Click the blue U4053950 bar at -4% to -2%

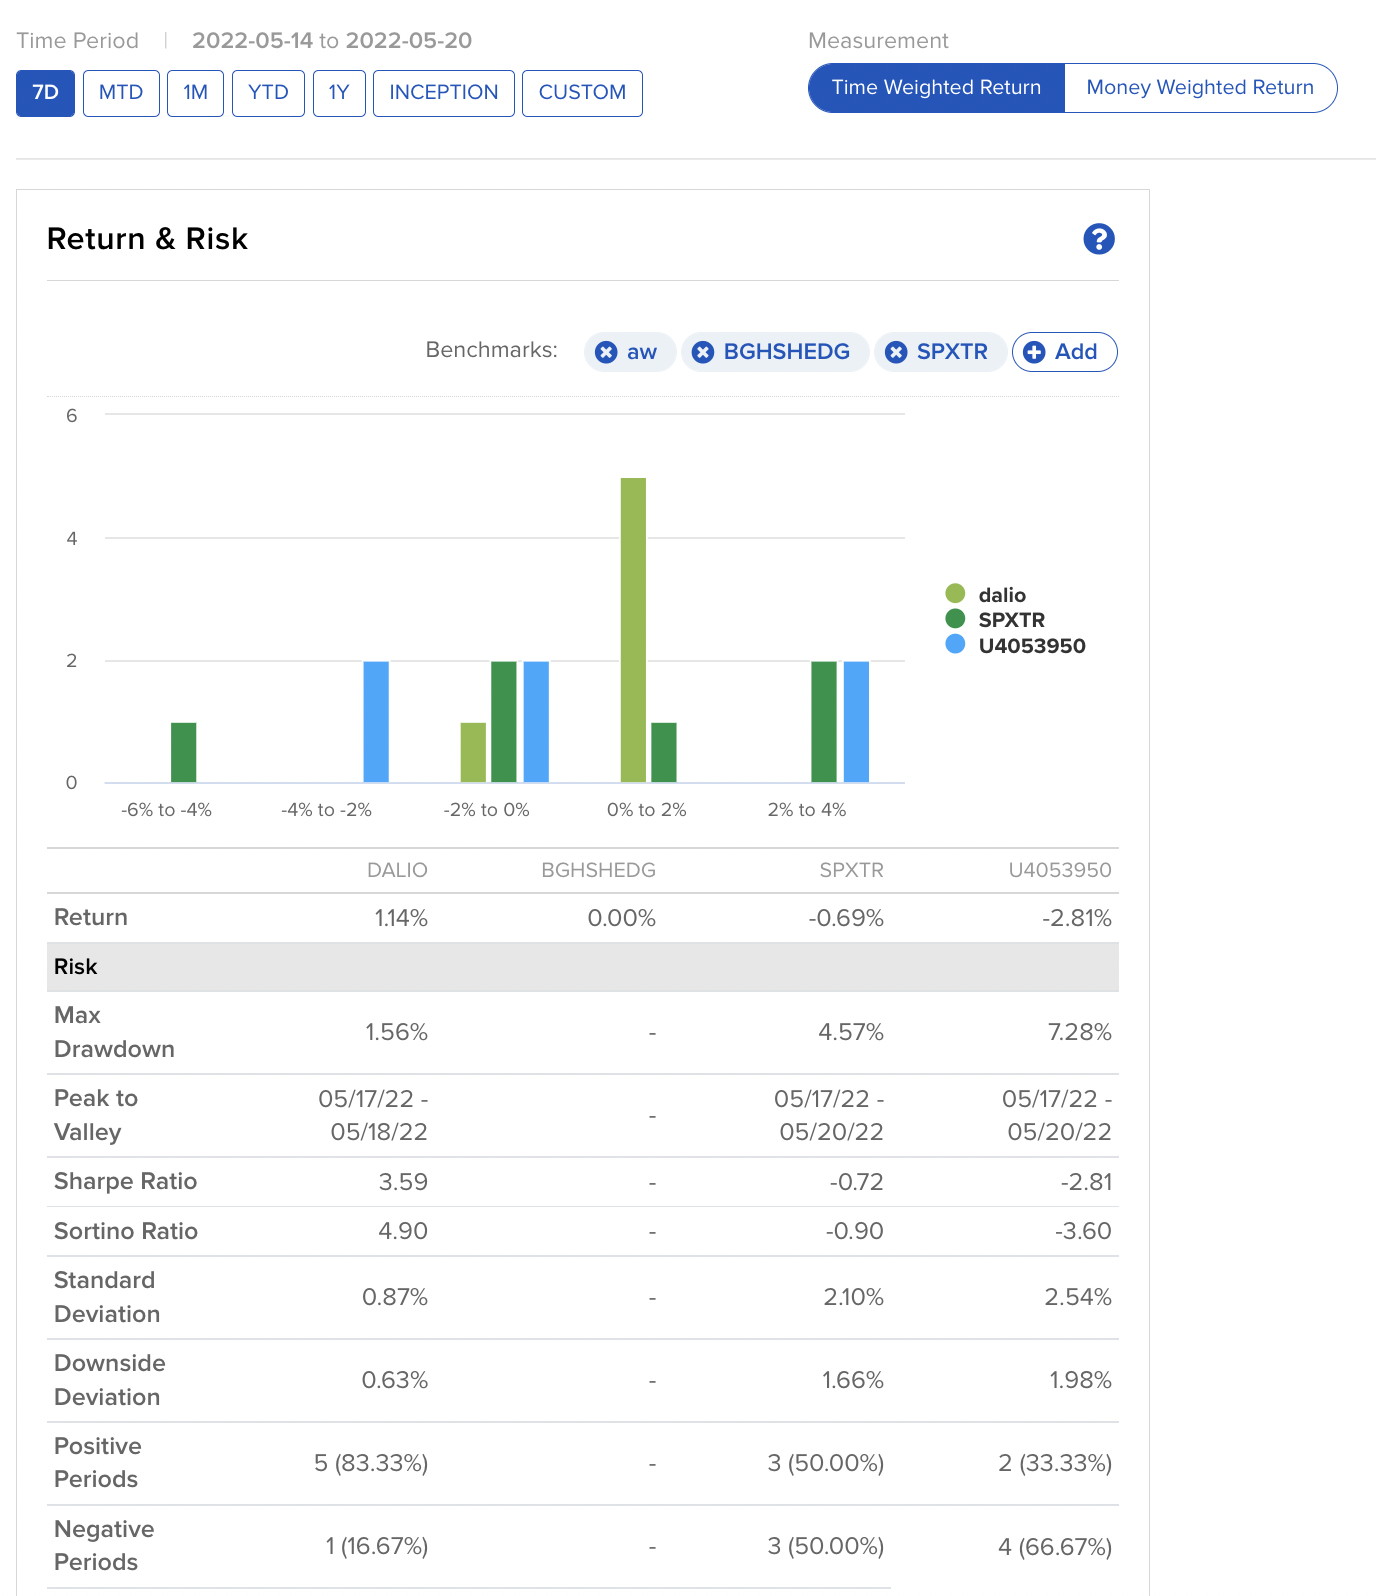(376, 721)
